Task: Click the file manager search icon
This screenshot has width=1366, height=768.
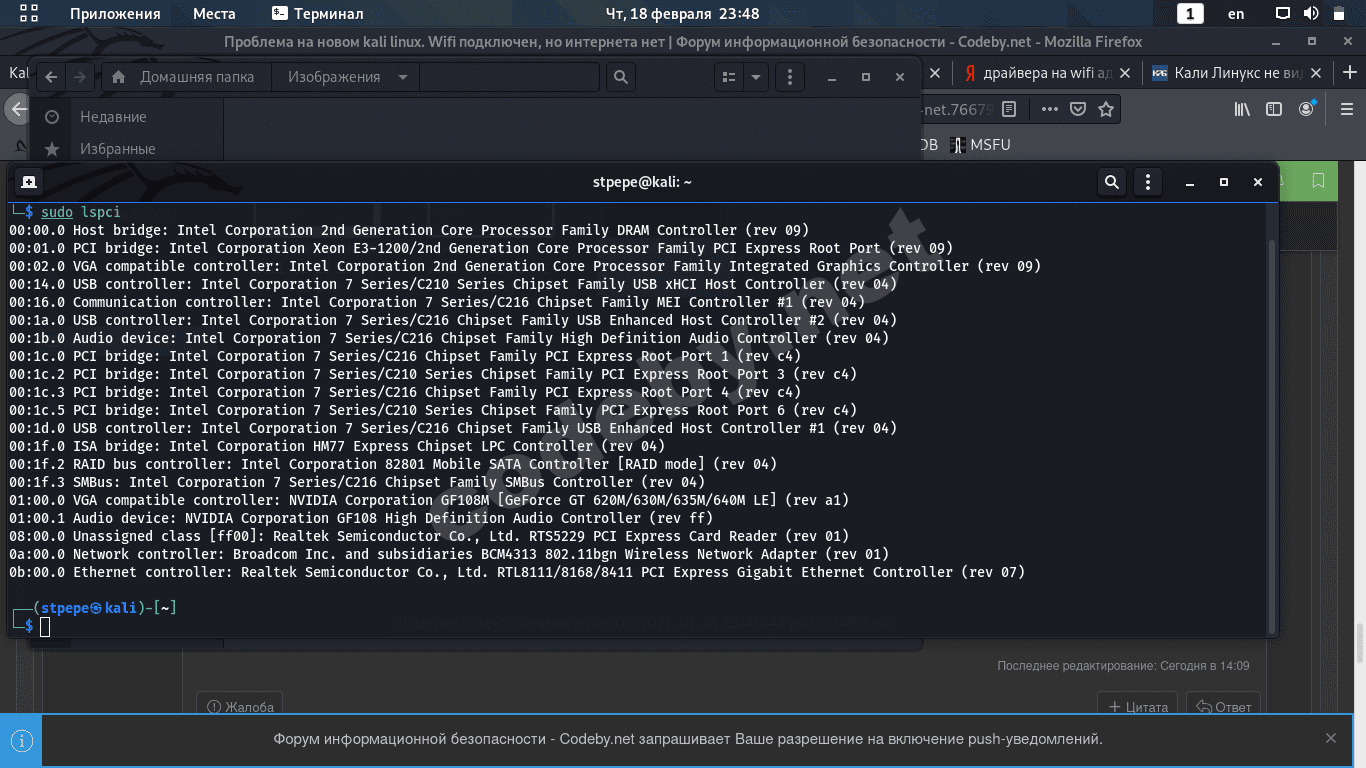Action: pos(621,77)
